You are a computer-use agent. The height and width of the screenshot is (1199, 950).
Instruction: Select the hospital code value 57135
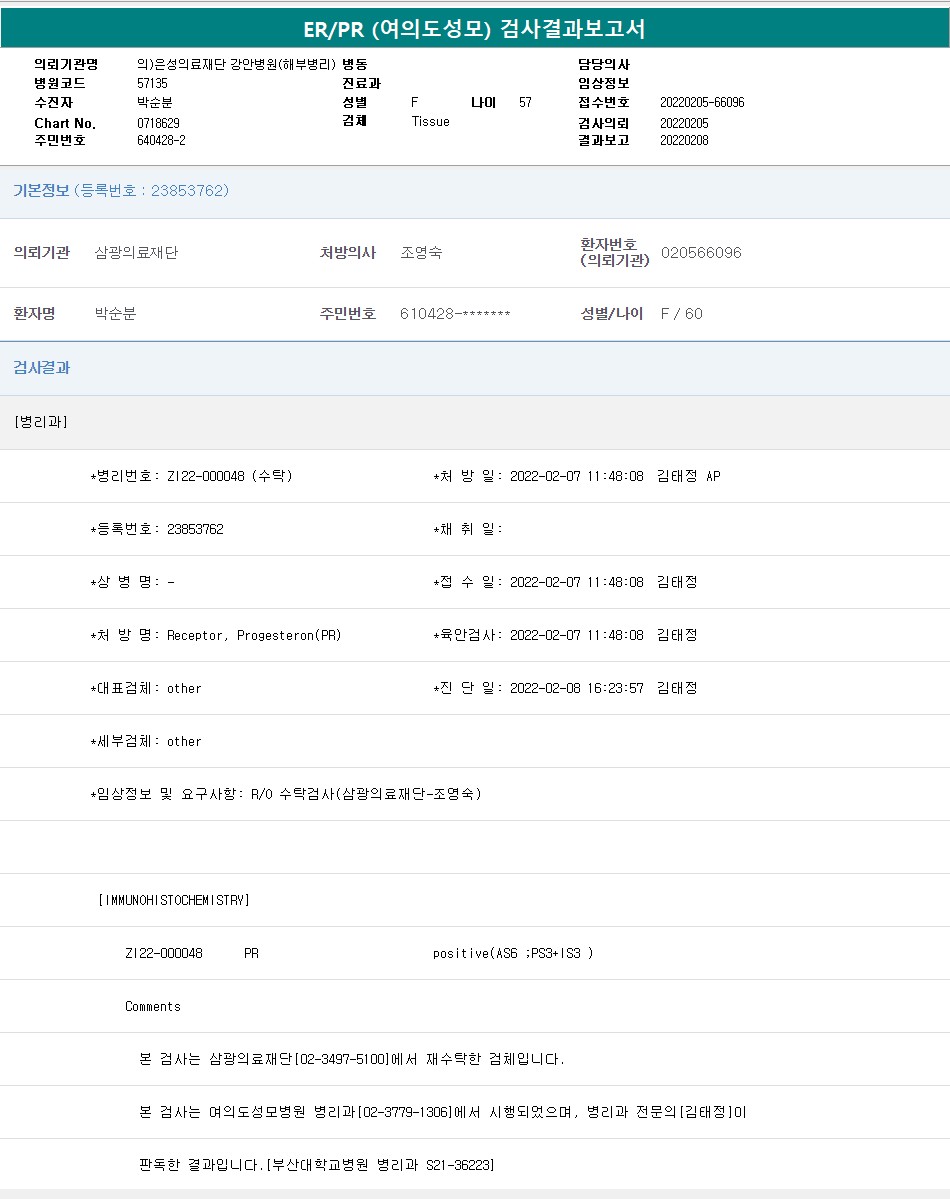click(x=152, y=83)
